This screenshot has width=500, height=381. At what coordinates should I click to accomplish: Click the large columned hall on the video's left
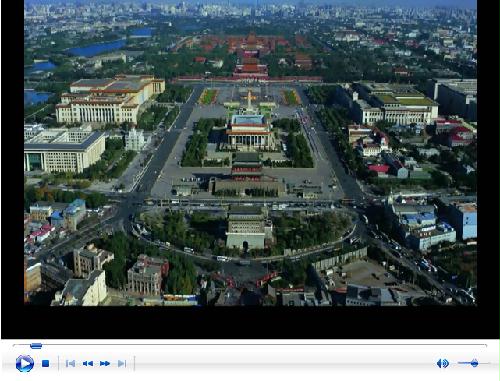point(110,99)
